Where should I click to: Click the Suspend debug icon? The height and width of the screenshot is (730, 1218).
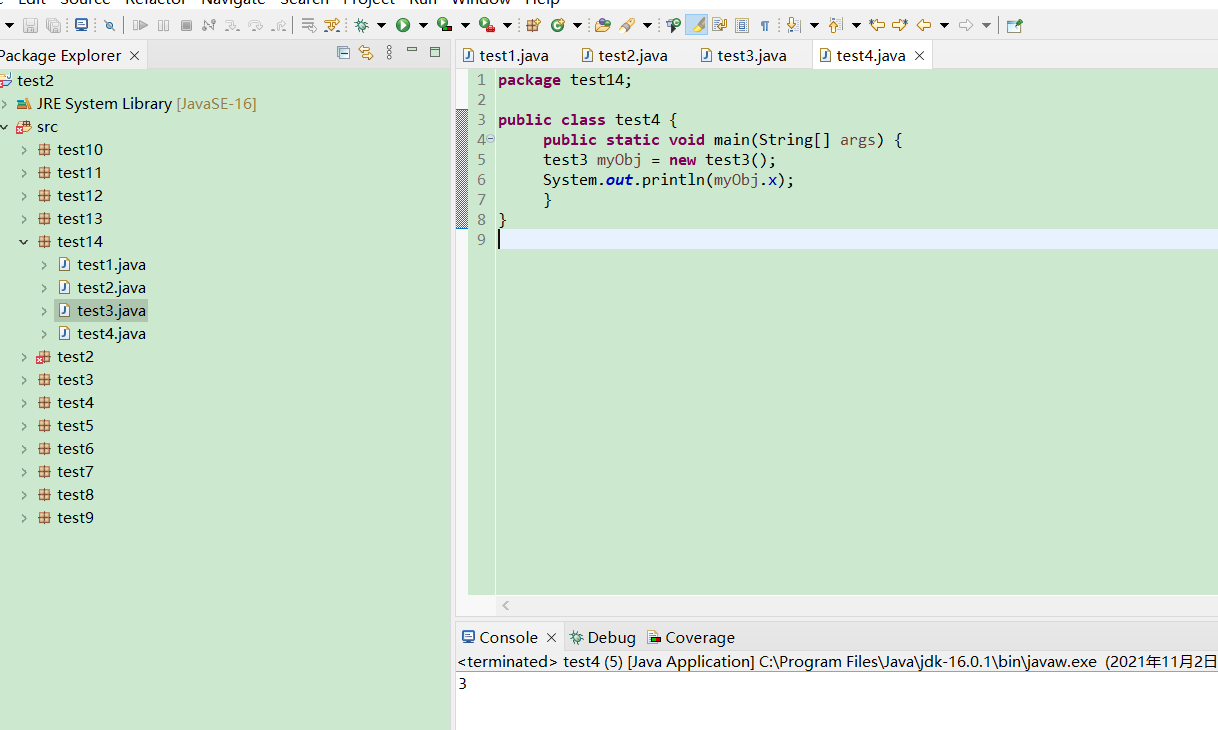pos(163,25)
